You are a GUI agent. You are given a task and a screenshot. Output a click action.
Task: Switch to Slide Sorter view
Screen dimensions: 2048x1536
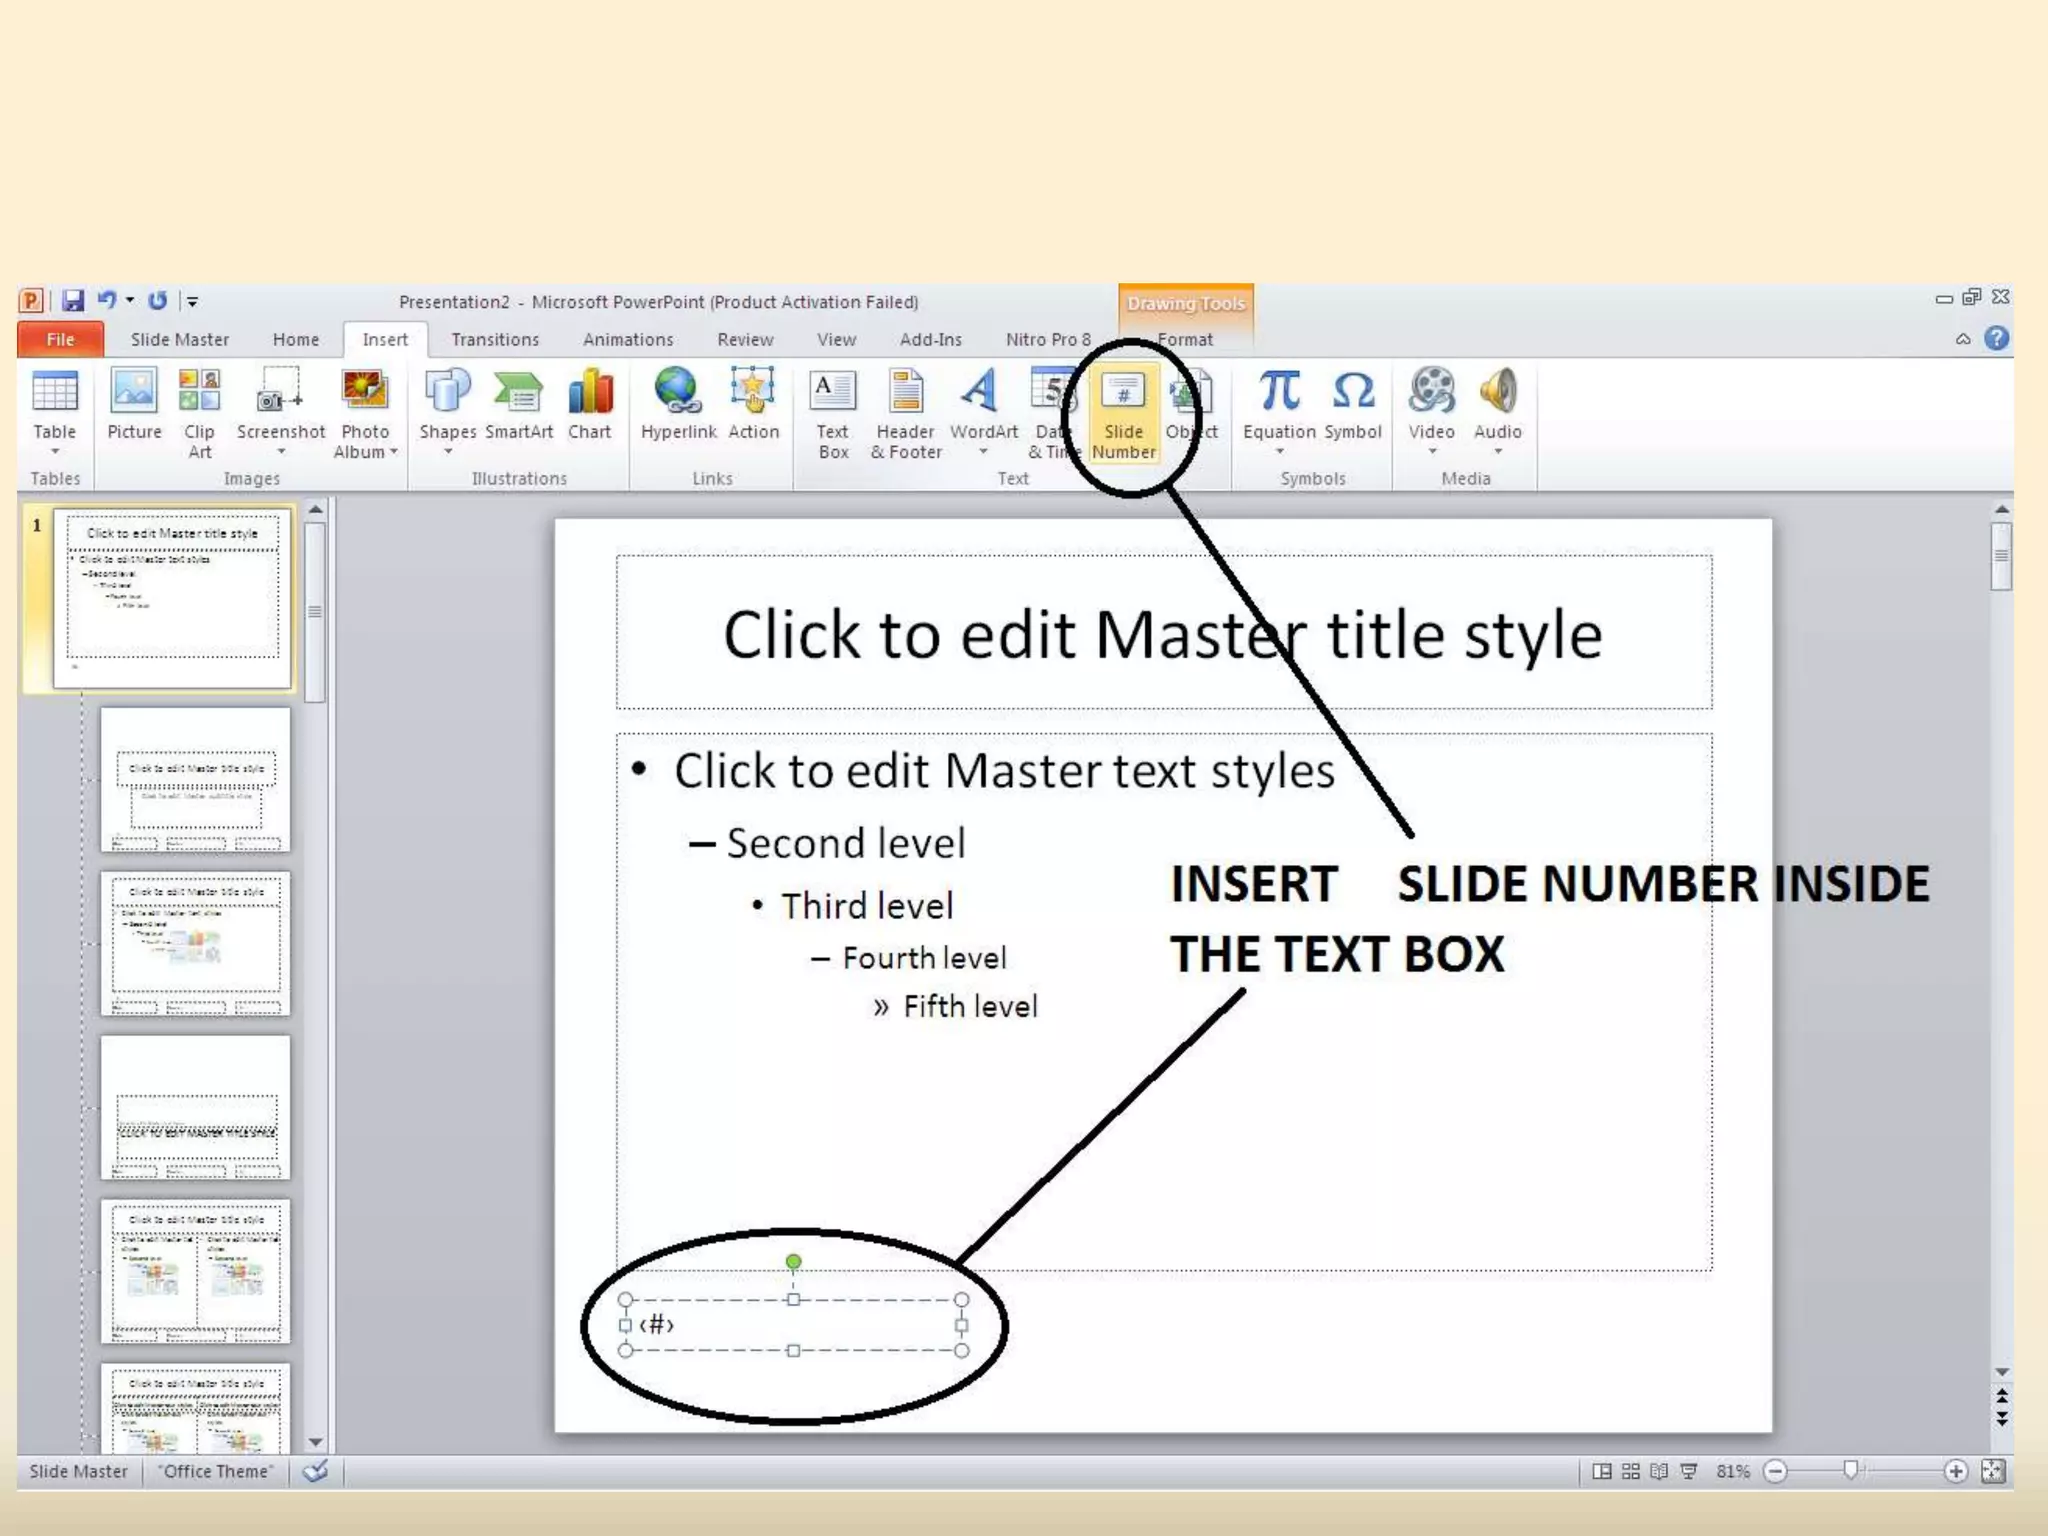(1630, 1471)
